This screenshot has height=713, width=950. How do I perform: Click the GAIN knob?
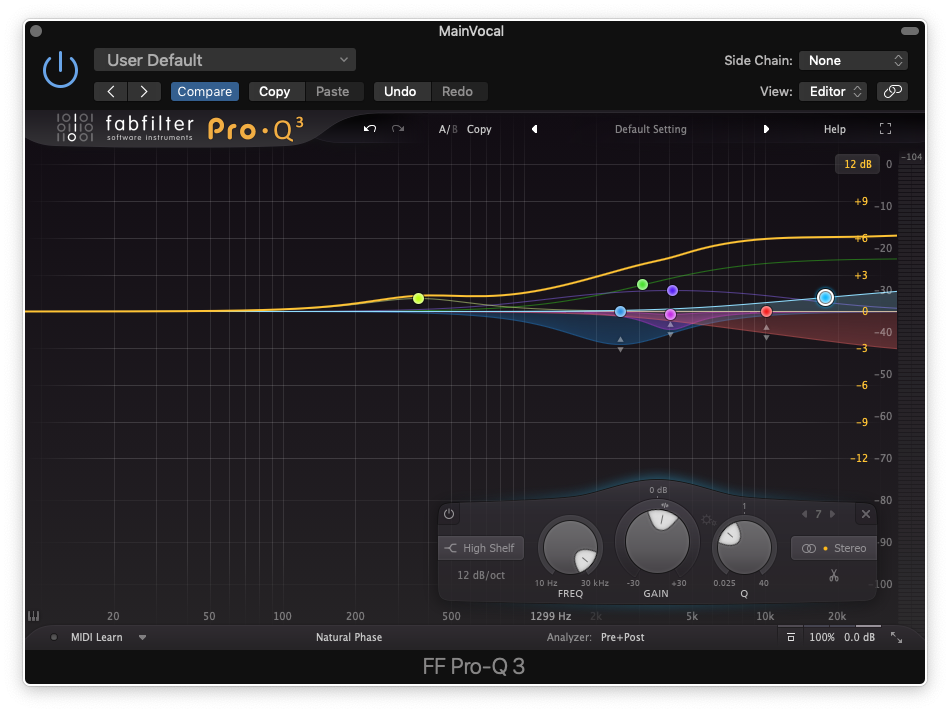[x=657, y=540]
